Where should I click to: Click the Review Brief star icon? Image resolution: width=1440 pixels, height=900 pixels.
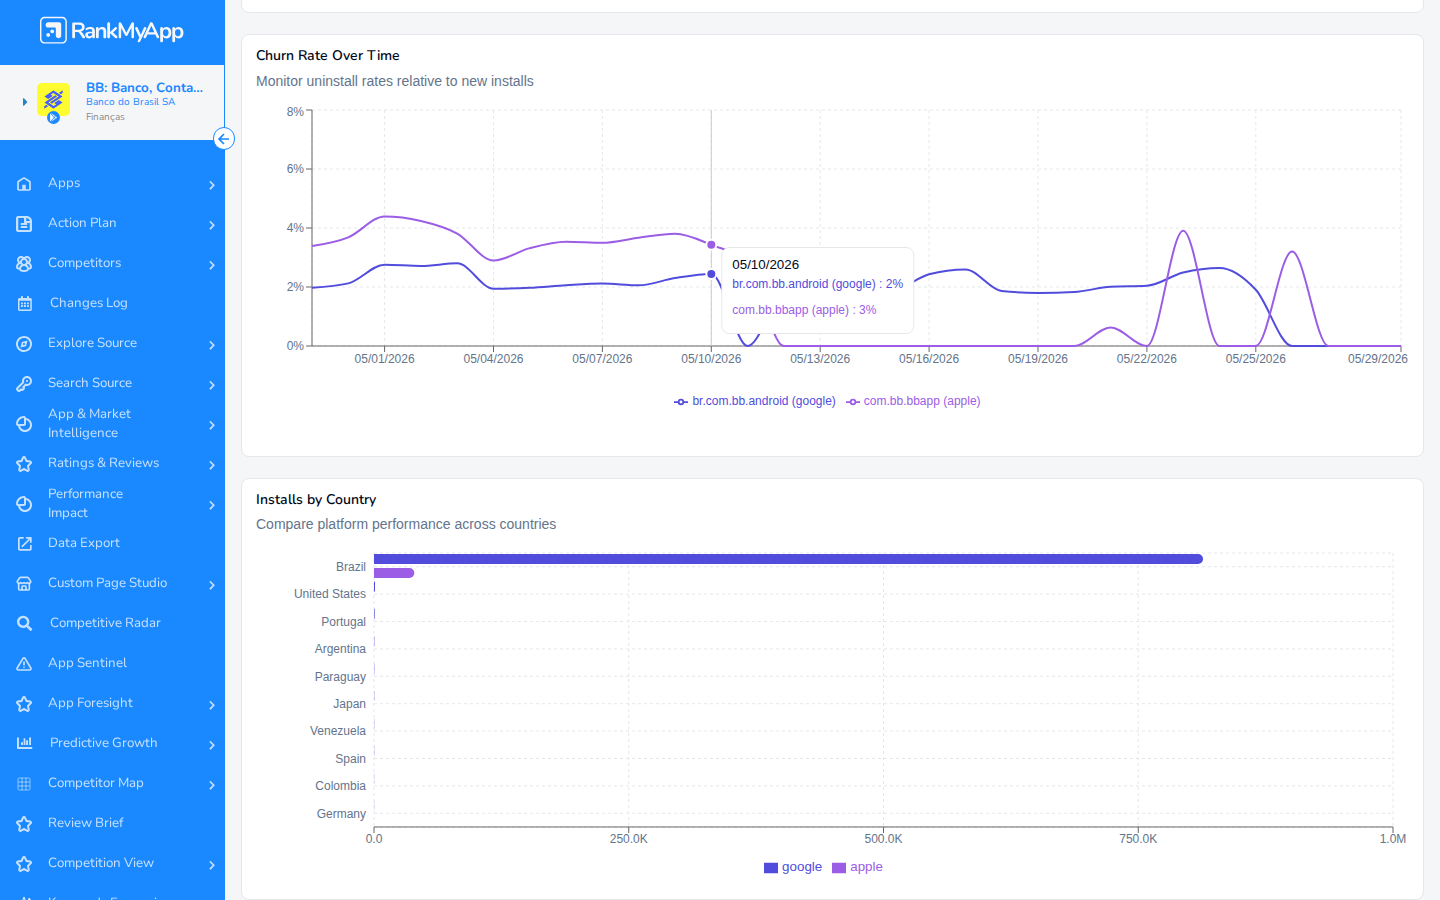click(24, 824)
